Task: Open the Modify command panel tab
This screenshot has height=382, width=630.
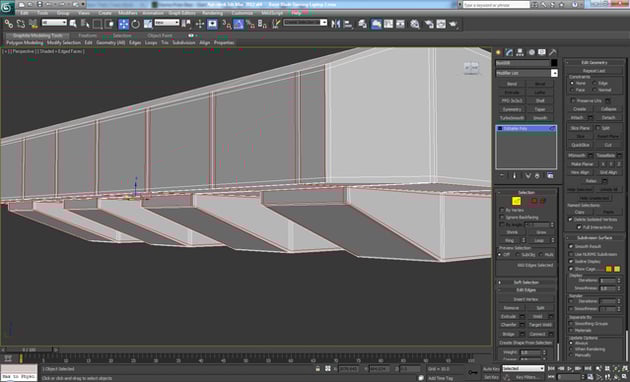Action: click(509, 53)
